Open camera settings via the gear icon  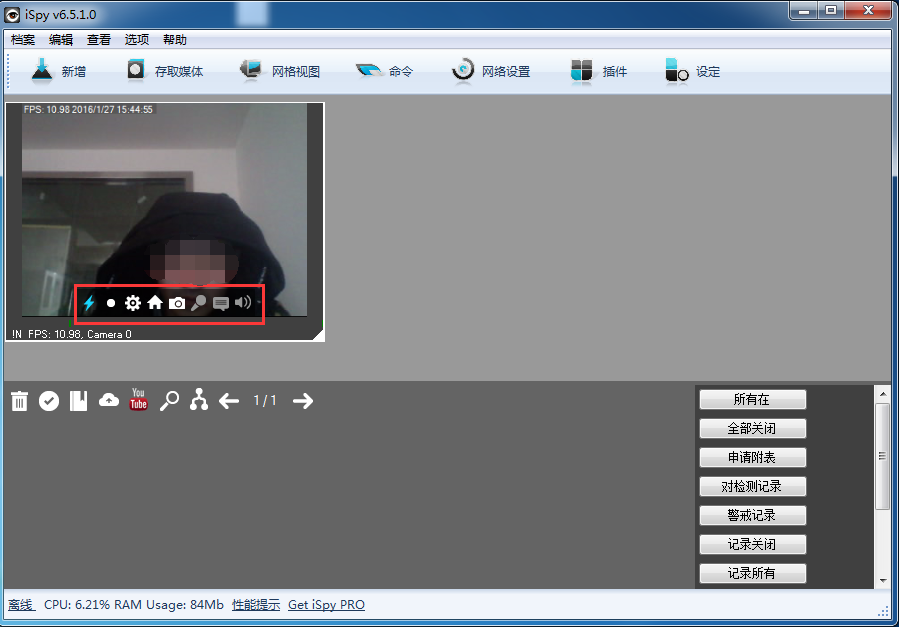[132, 303]
